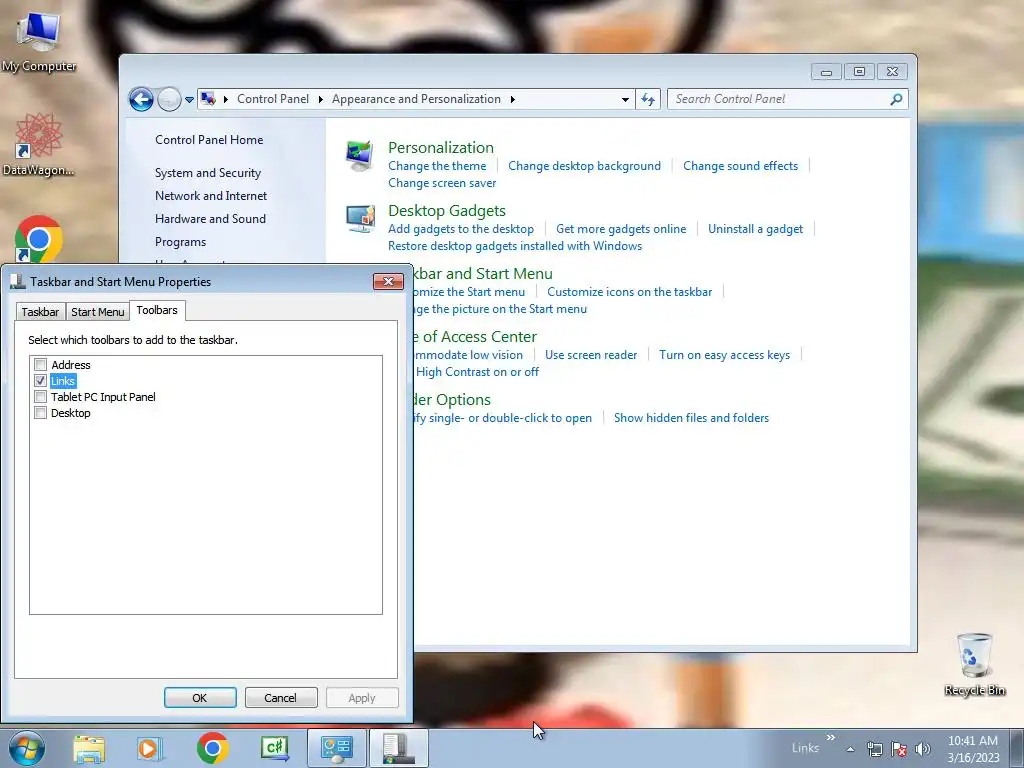
Task: Open Chrome from the taskbar
Action: pos(212,748)
